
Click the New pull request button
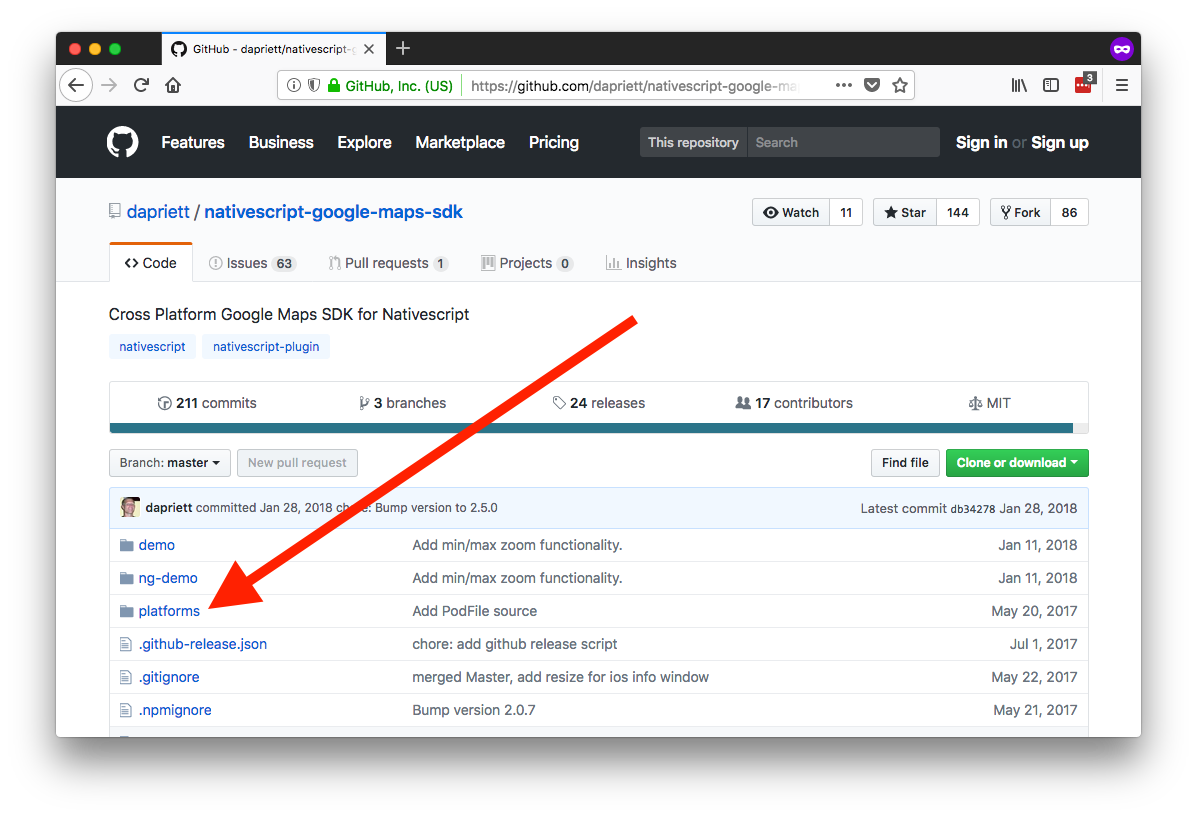pyautogui.click(x=297, y=463)
